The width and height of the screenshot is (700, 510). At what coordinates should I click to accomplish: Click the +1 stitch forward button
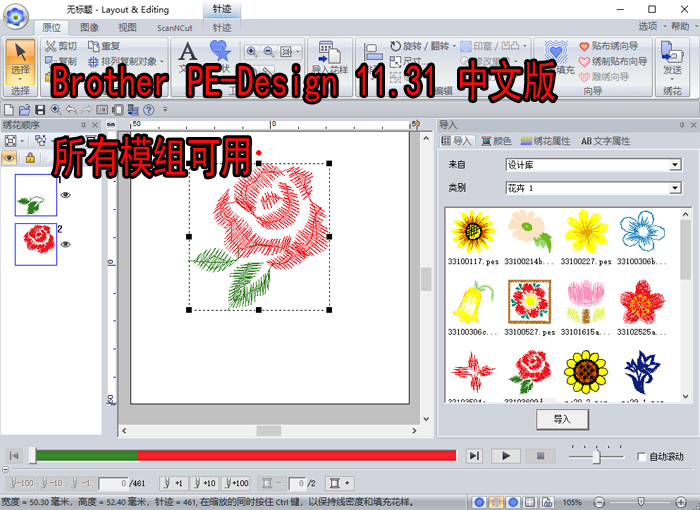(174, 483)
